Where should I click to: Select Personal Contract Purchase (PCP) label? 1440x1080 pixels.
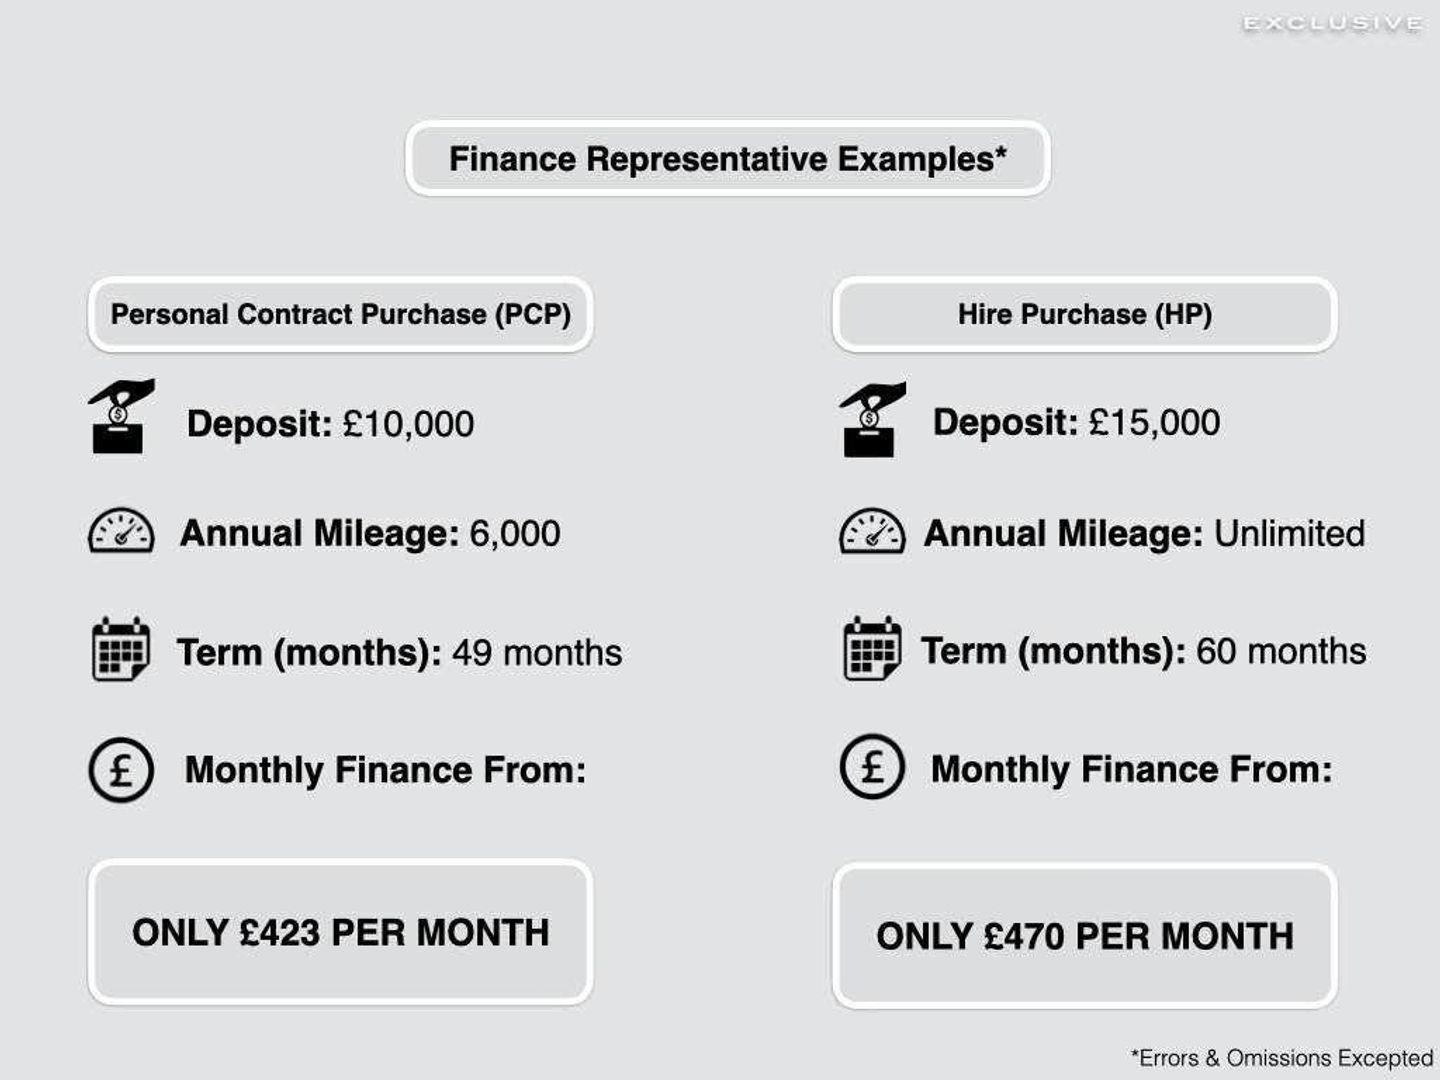(341, 314)
